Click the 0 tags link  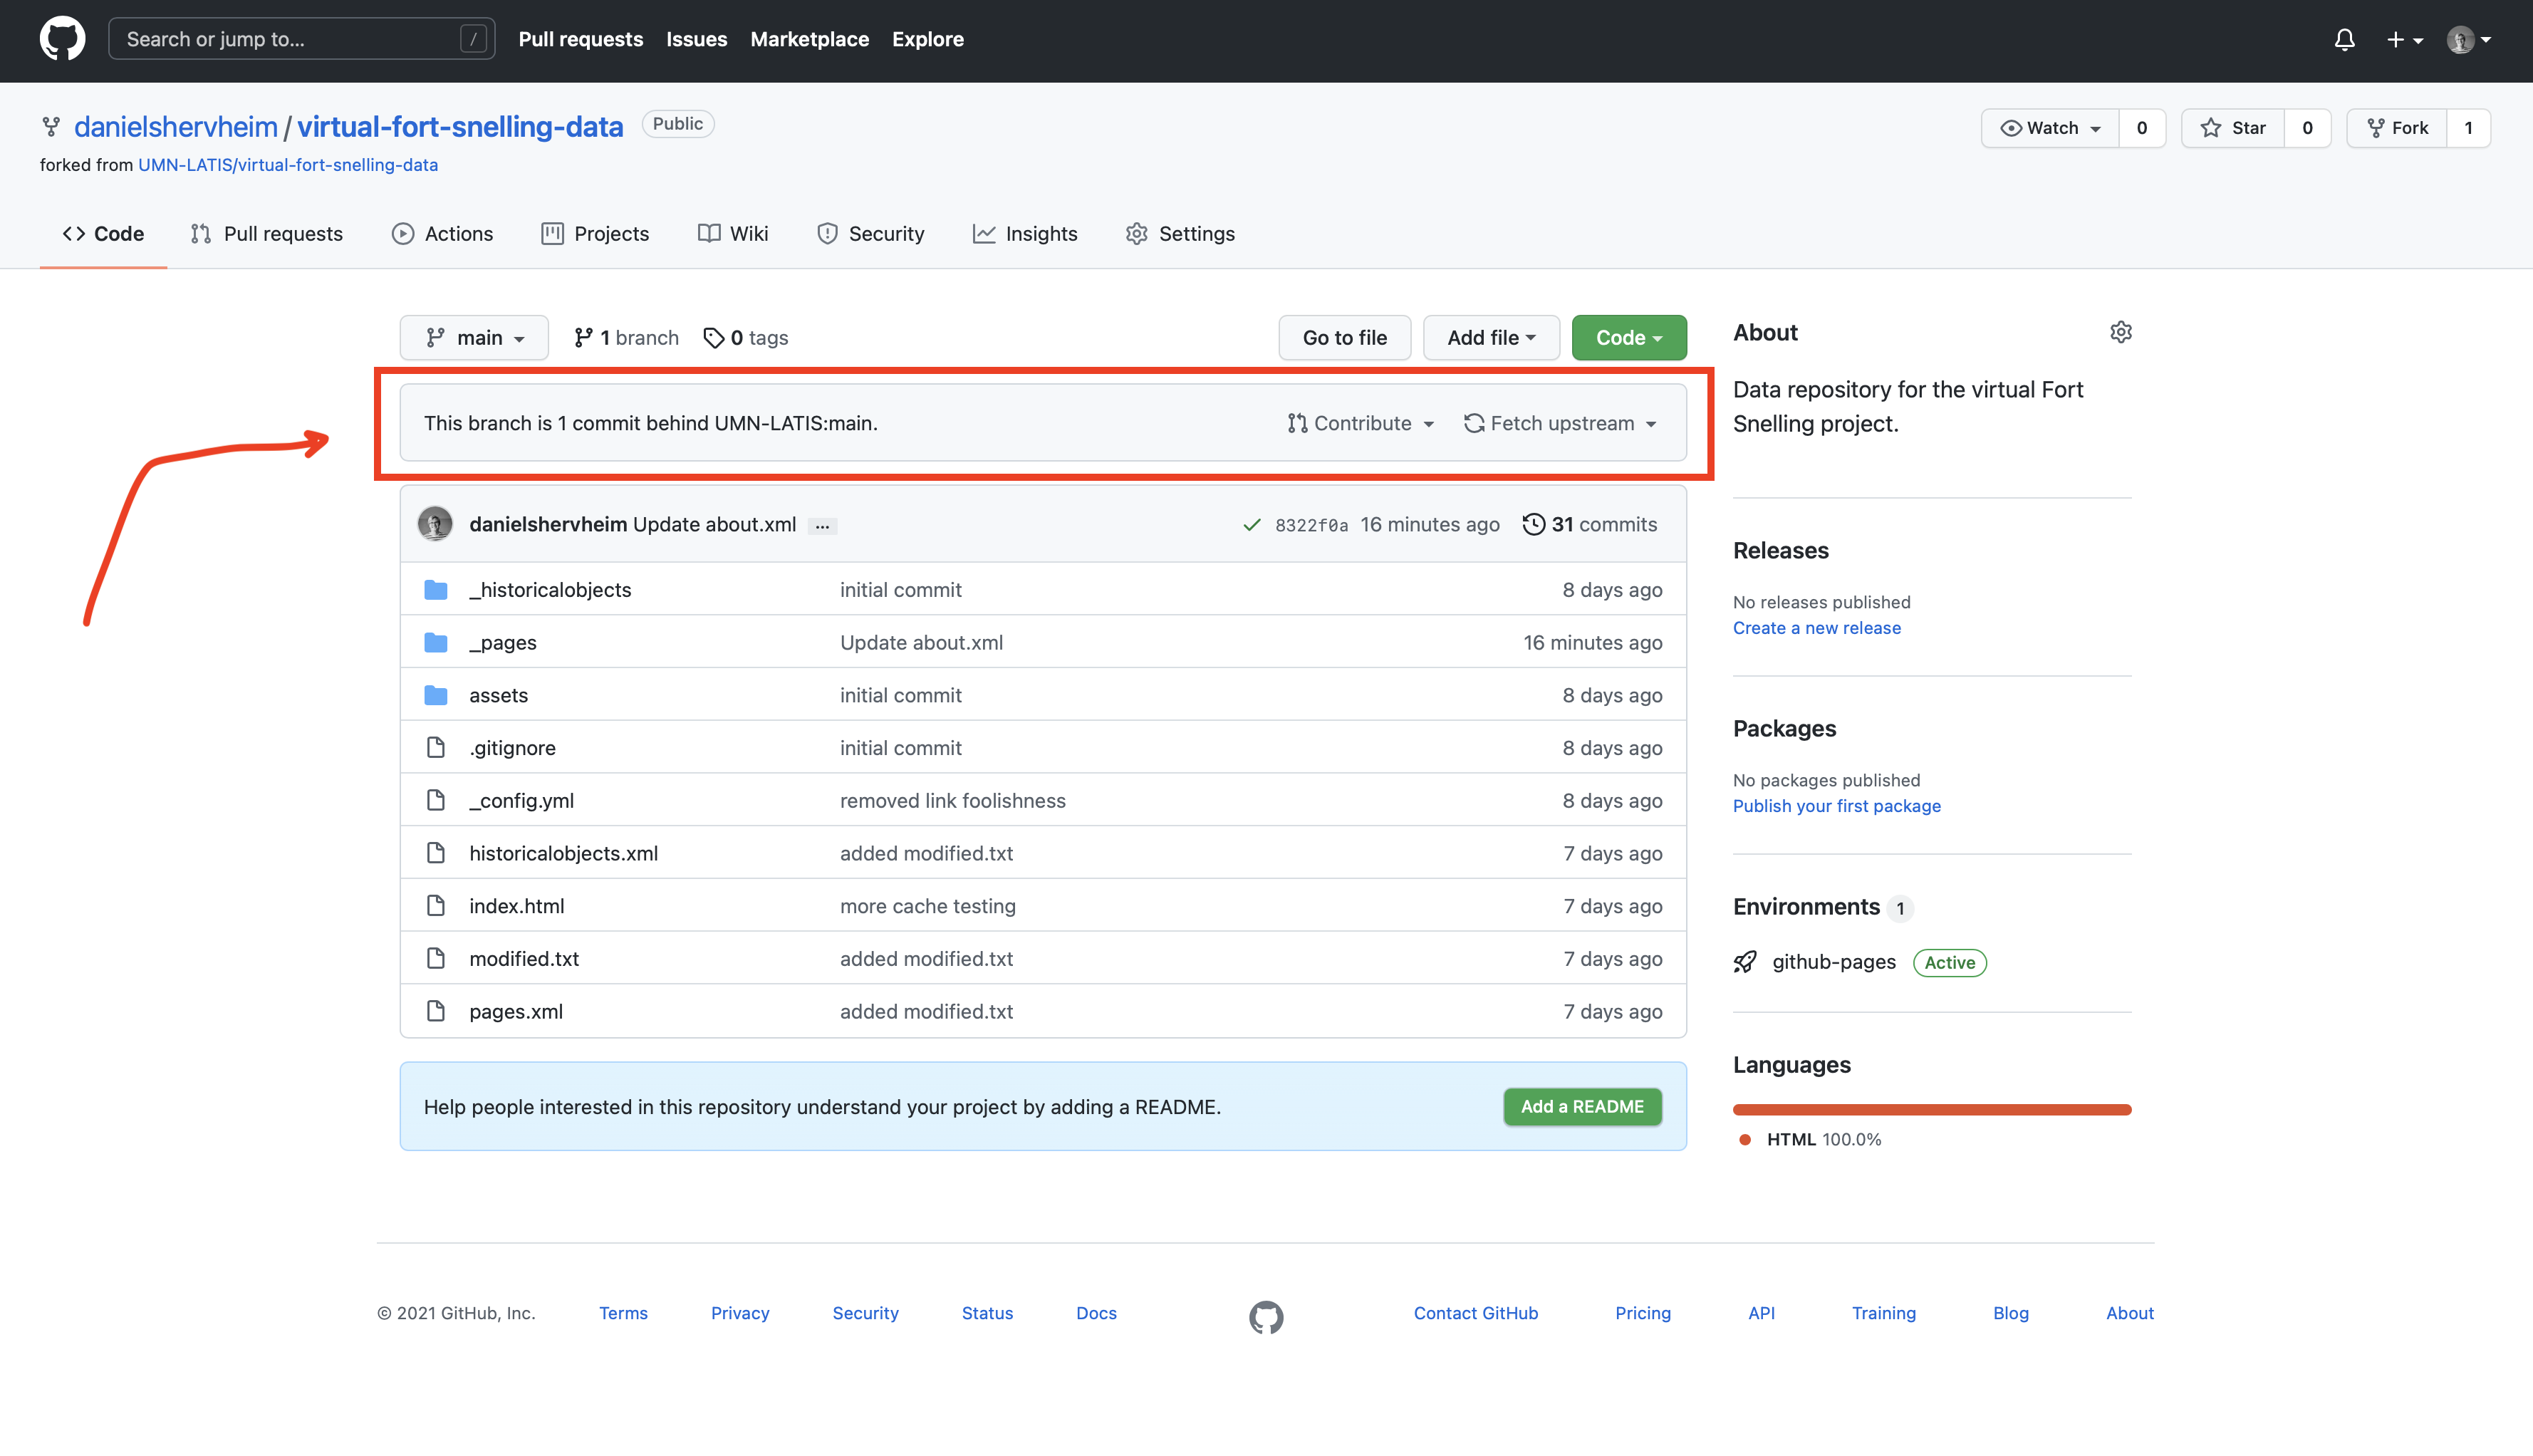[746, 338]
